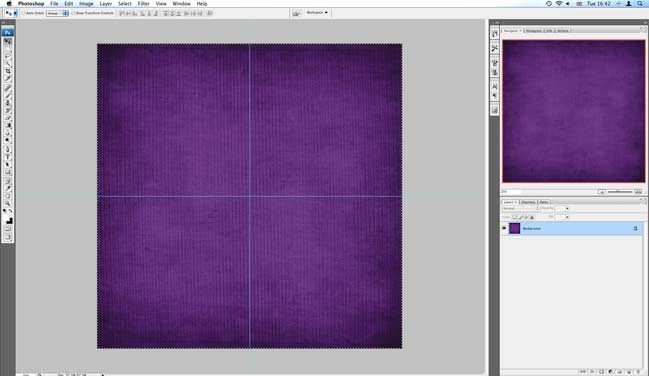Open the Paragraph panel icon
The width and height of the screenshot is (649, 376).
(495, 96)
